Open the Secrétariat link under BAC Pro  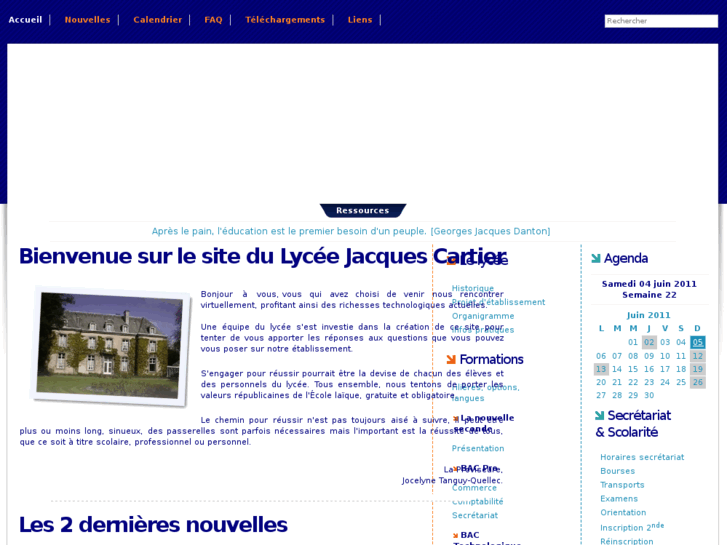[475, 515]
